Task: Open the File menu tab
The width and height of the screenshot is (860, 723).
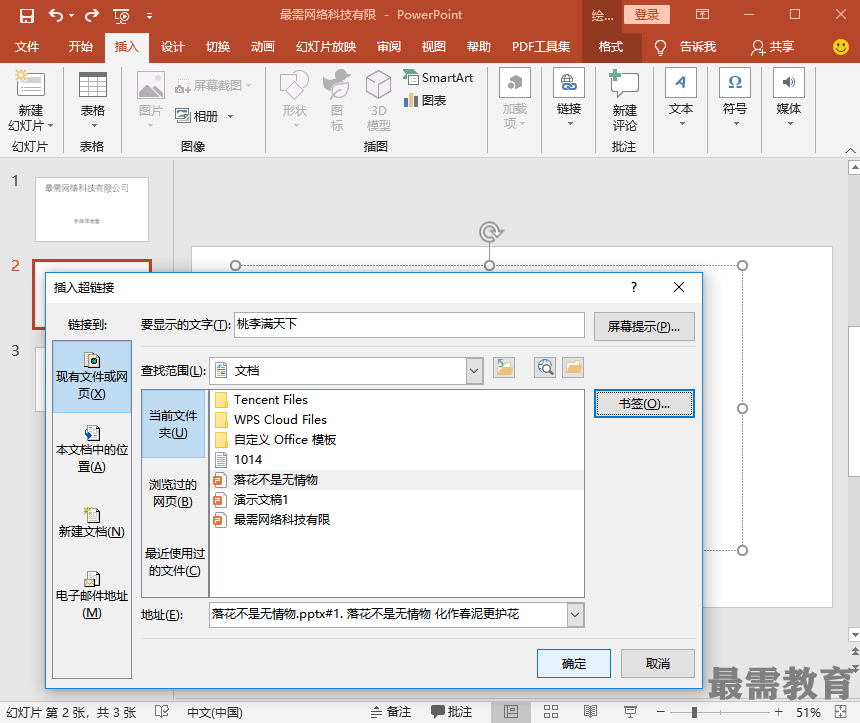Action: coord(27,47)
